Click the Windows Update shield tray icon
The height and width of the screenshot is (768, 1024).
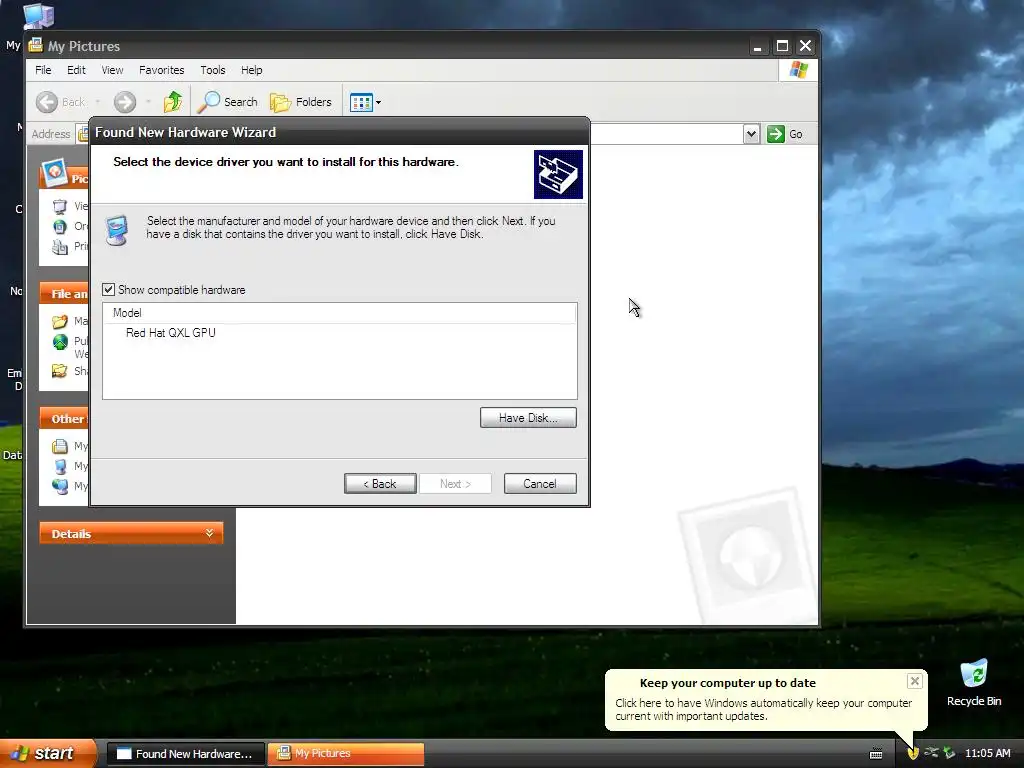(x=912, y=753)
